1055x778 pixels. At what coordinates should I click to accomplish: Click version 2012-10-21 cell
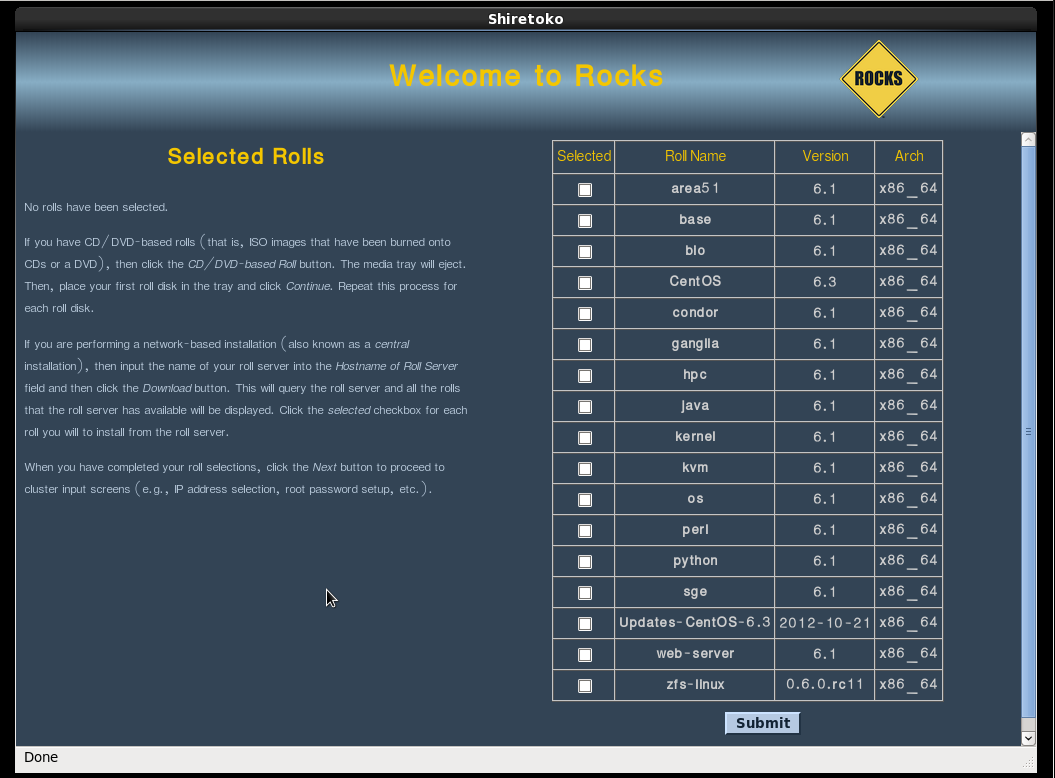pyautogui.click(x=825, y=622)
